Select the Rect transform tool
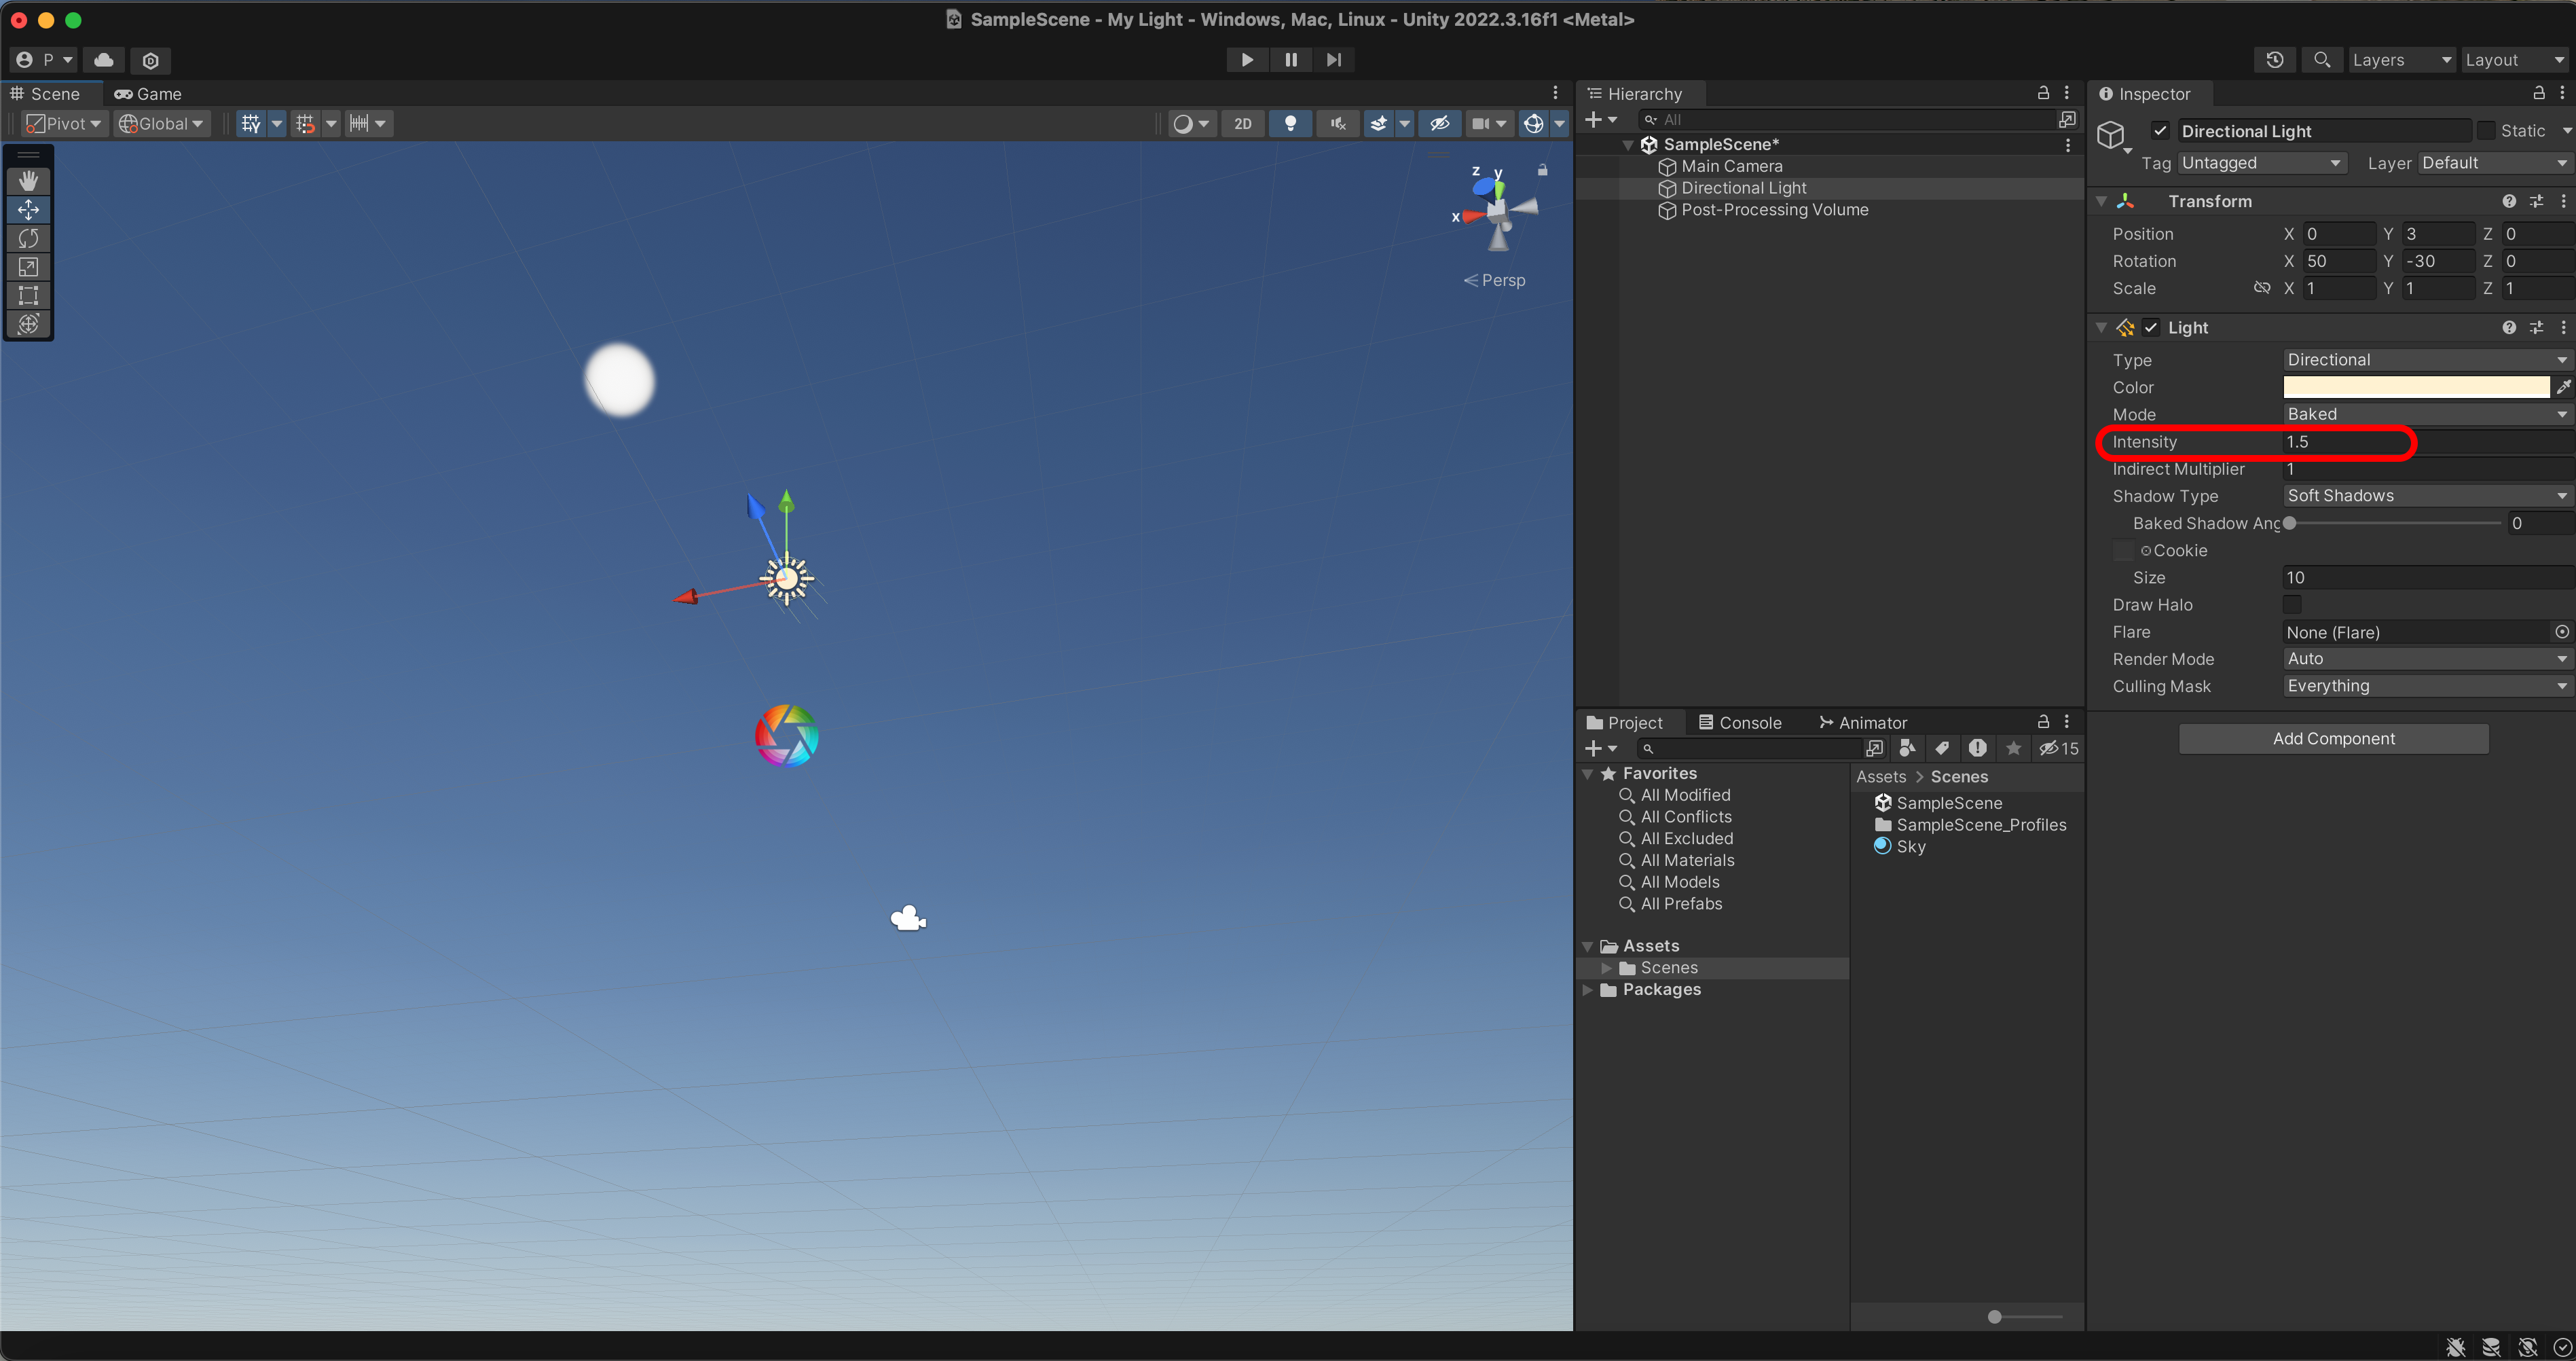The image size is (2576, 1361). coord(28,296)
